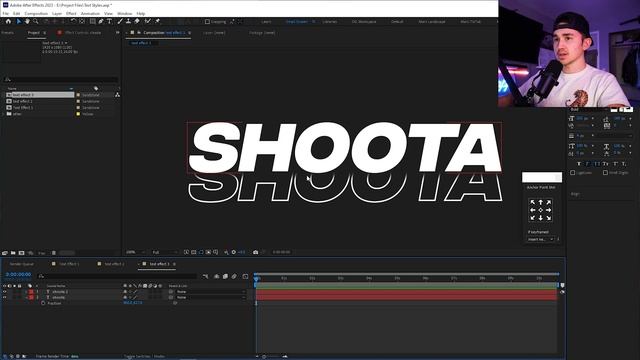Click the red label swatch of shoota 2
The image size is (640, 360).
pyautogui.click(x=31, y=292)
